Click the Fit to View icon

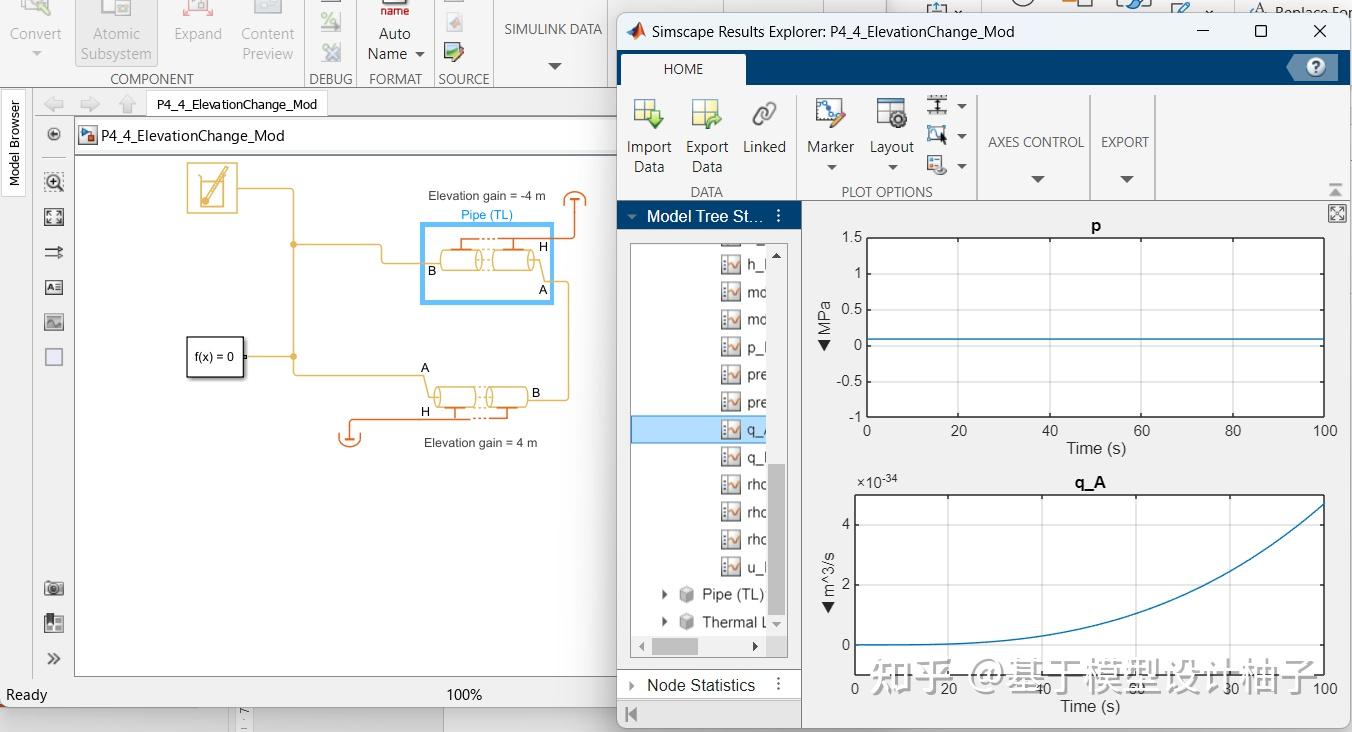(x=54, y=217)
